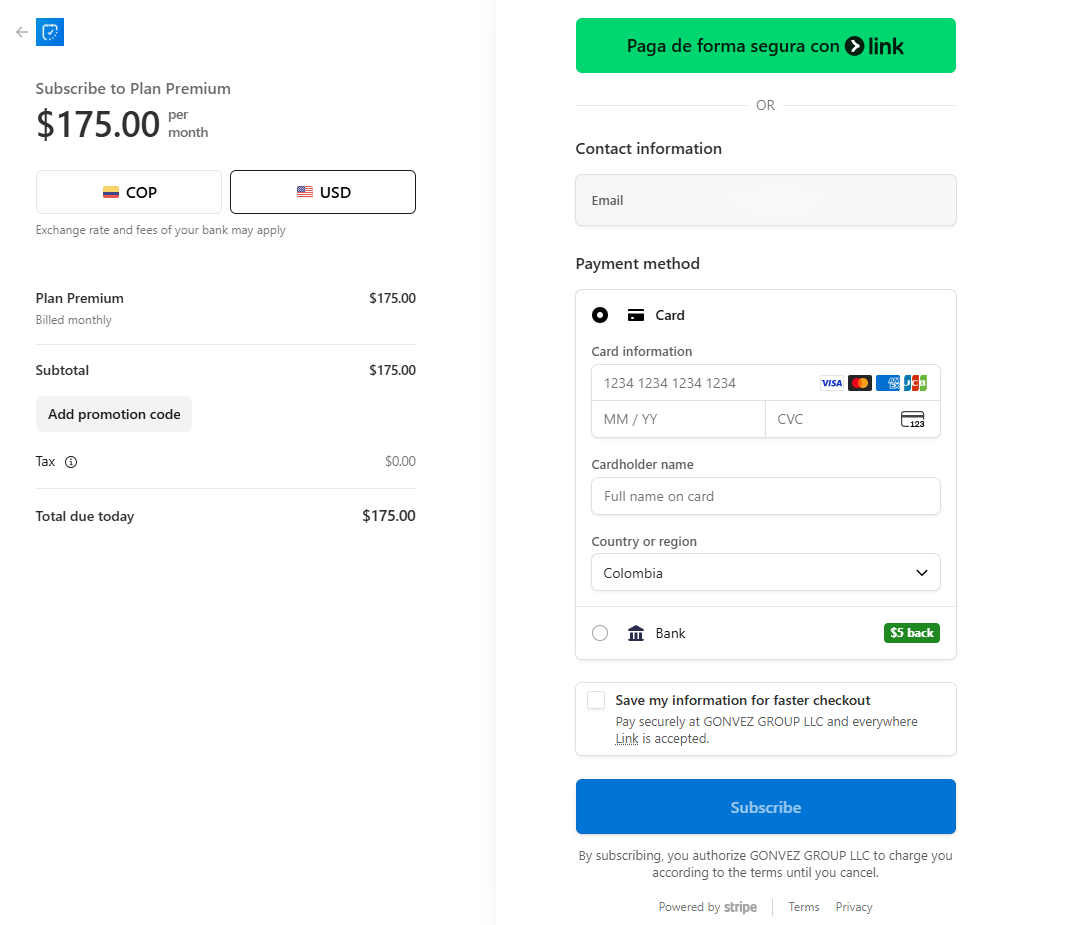Select the Card radio button
Viewport: 1077px width, 925px height.
[600, 315]
